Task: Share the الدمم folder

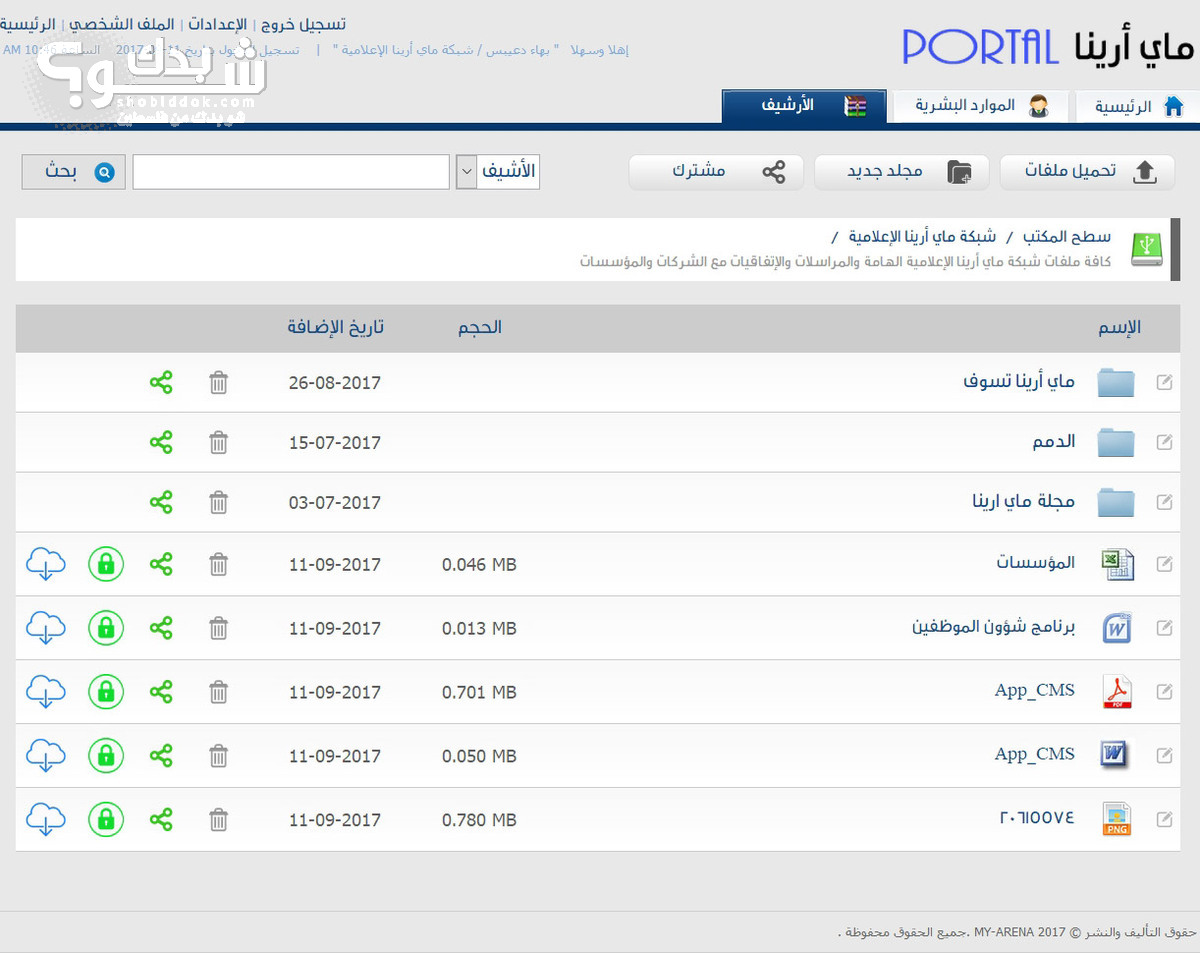Action: (161, 442)
